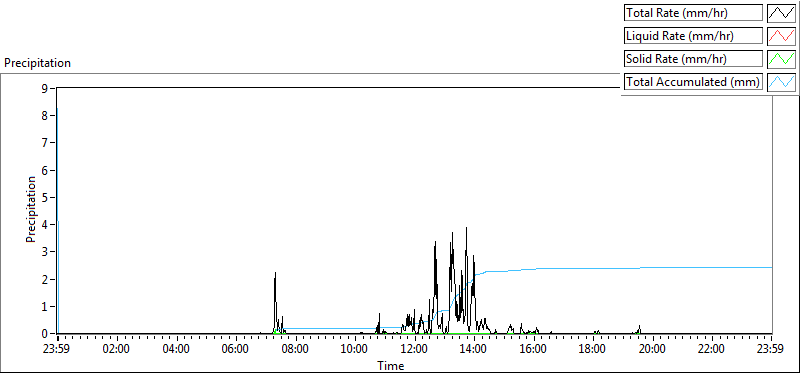Click the 04:00 time tick label
800x373 pixels.
(x=177, y=350)
